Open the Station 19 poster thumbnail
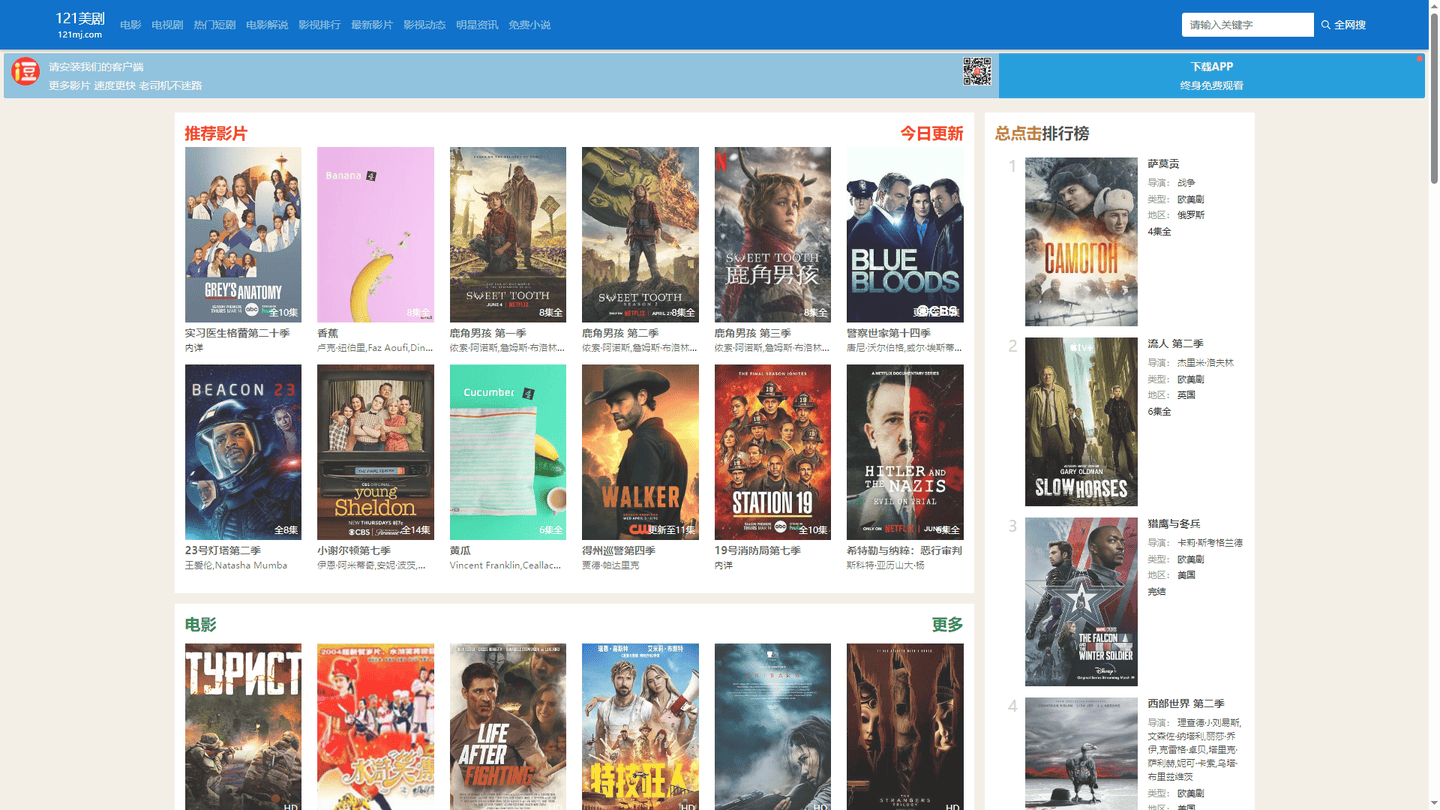Screen dimensions: 1440x810 point(773,452)
